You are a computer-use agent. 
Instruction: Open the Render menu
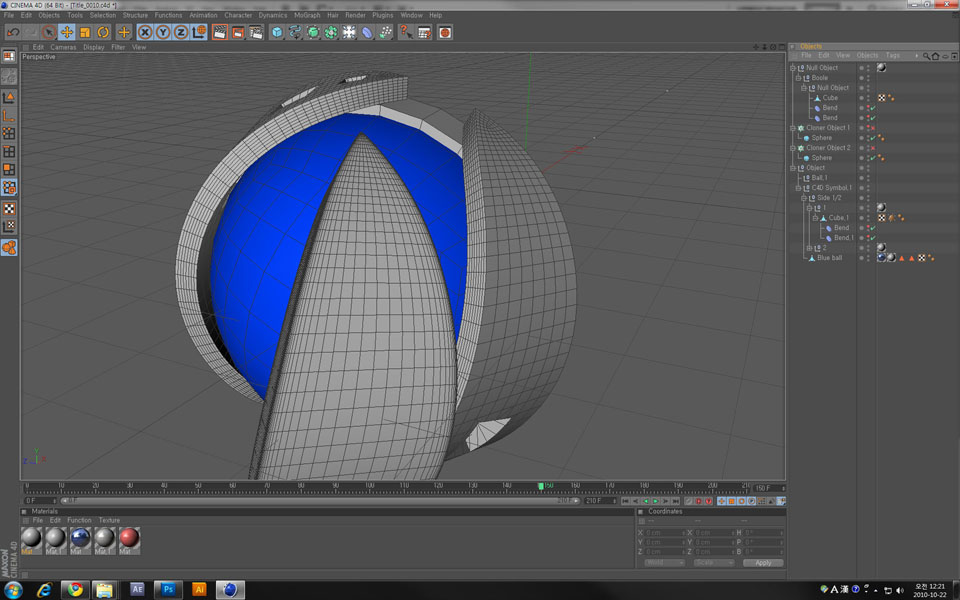(x=355, y=15)
